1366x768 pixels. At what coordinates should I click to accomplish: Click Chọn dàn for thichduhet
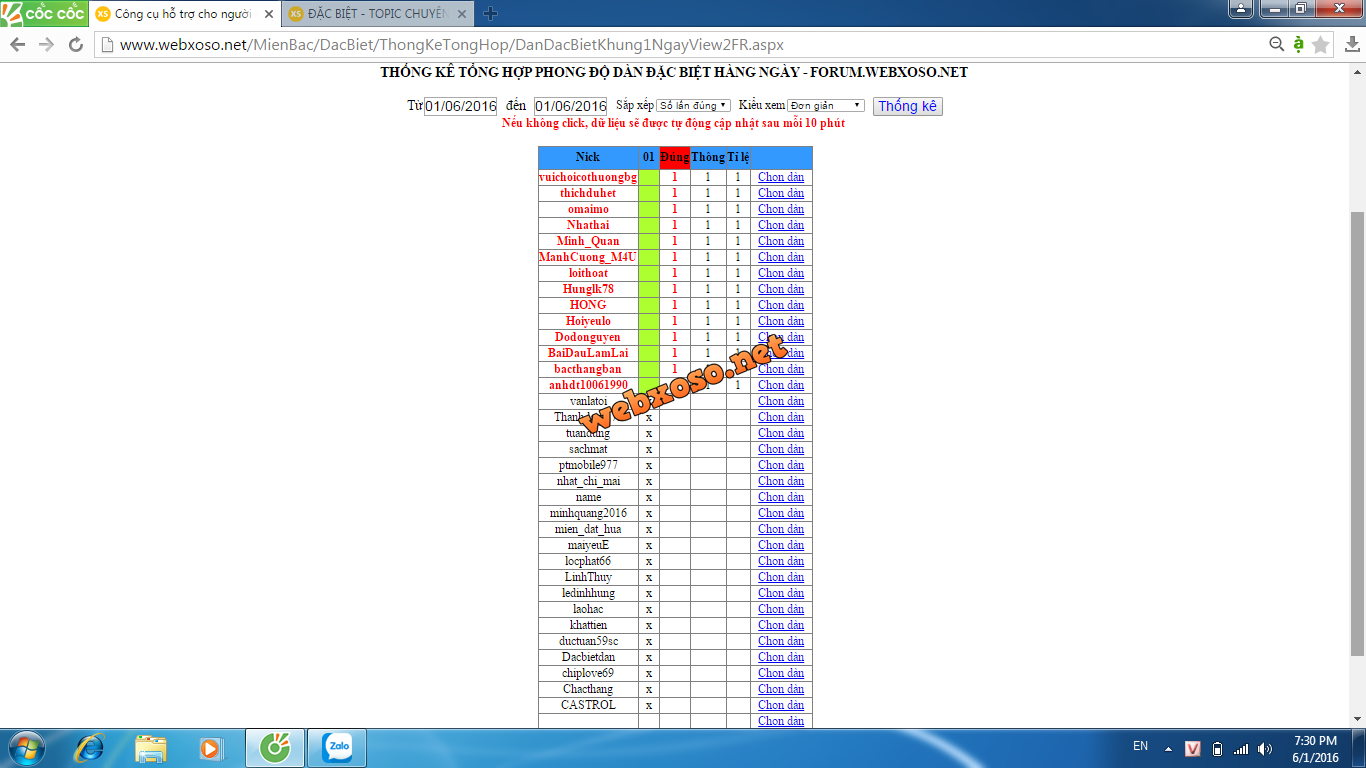coord(781,193)
